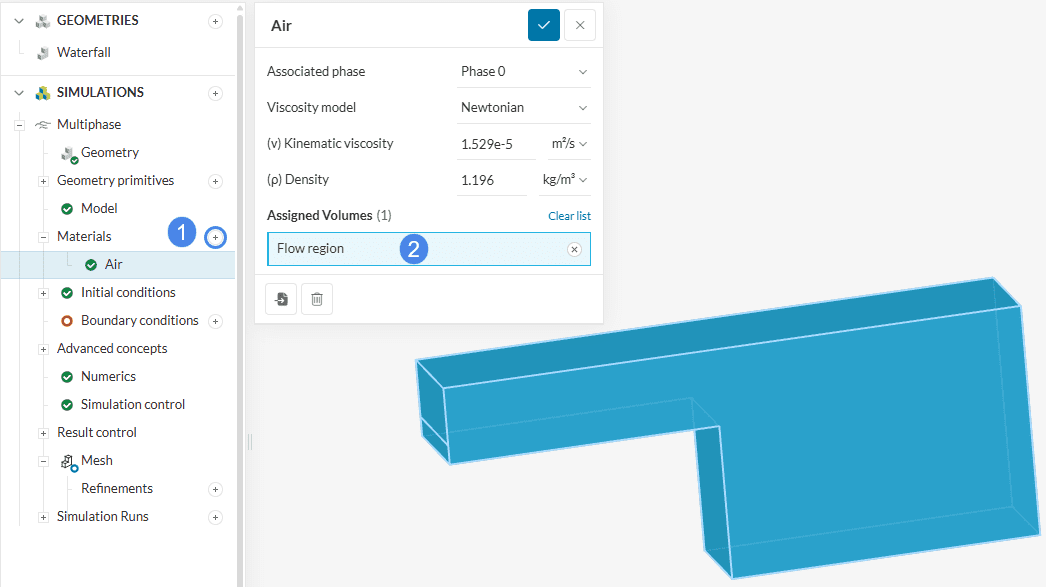
Task: Change the kinematic viscosity unit dropdown
Action: coord(569,144)
